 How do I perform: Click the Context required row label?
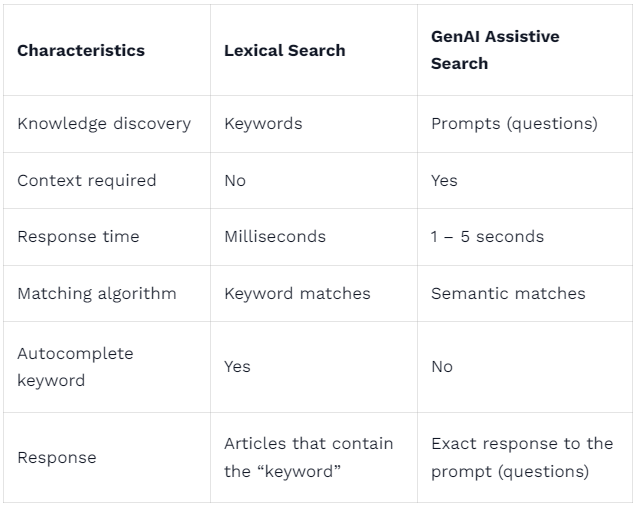click(87, 181)
